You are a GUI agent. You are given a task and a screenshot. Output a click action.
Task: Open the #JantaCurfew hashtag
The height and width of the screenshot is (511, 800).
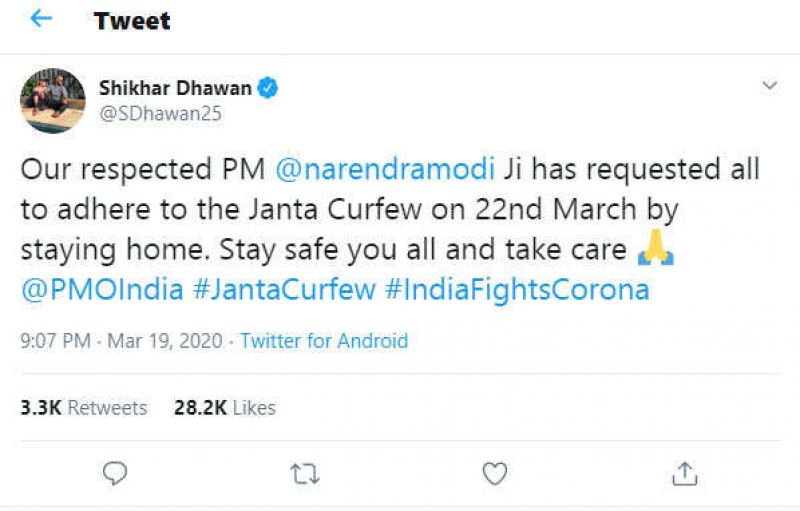(284, 290)
